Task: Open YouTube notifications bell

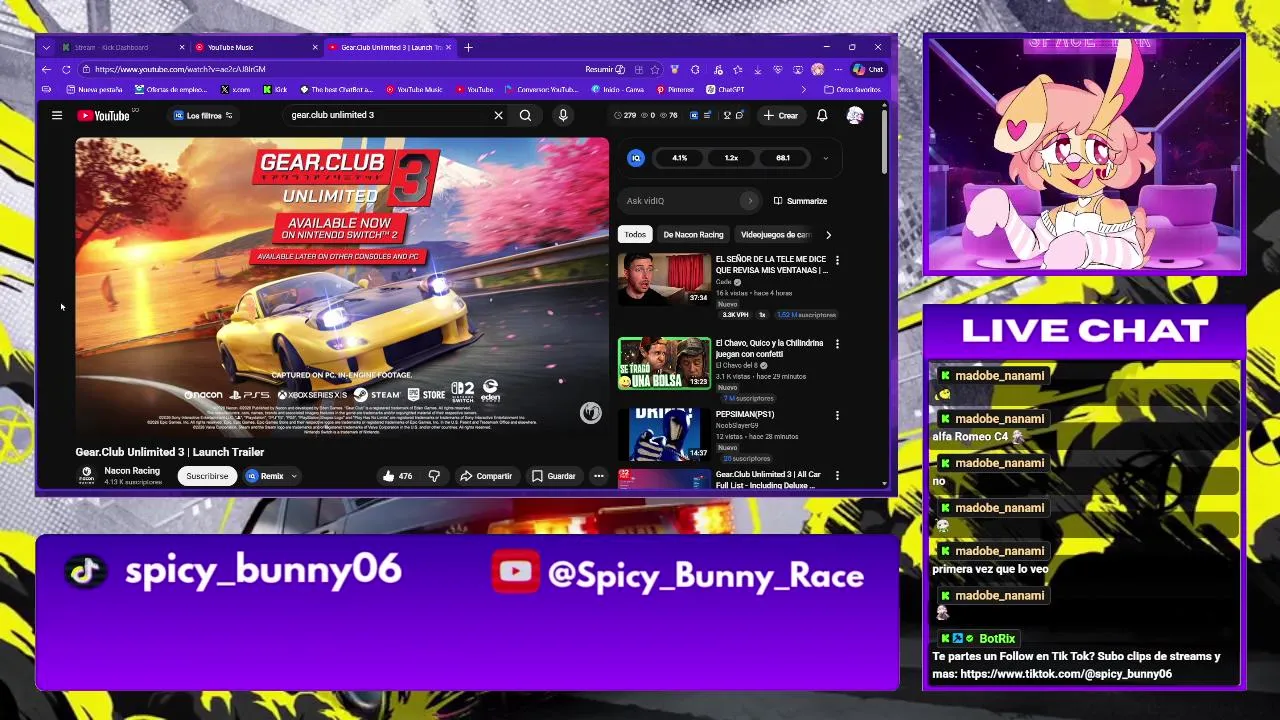Action: [822, 115]
